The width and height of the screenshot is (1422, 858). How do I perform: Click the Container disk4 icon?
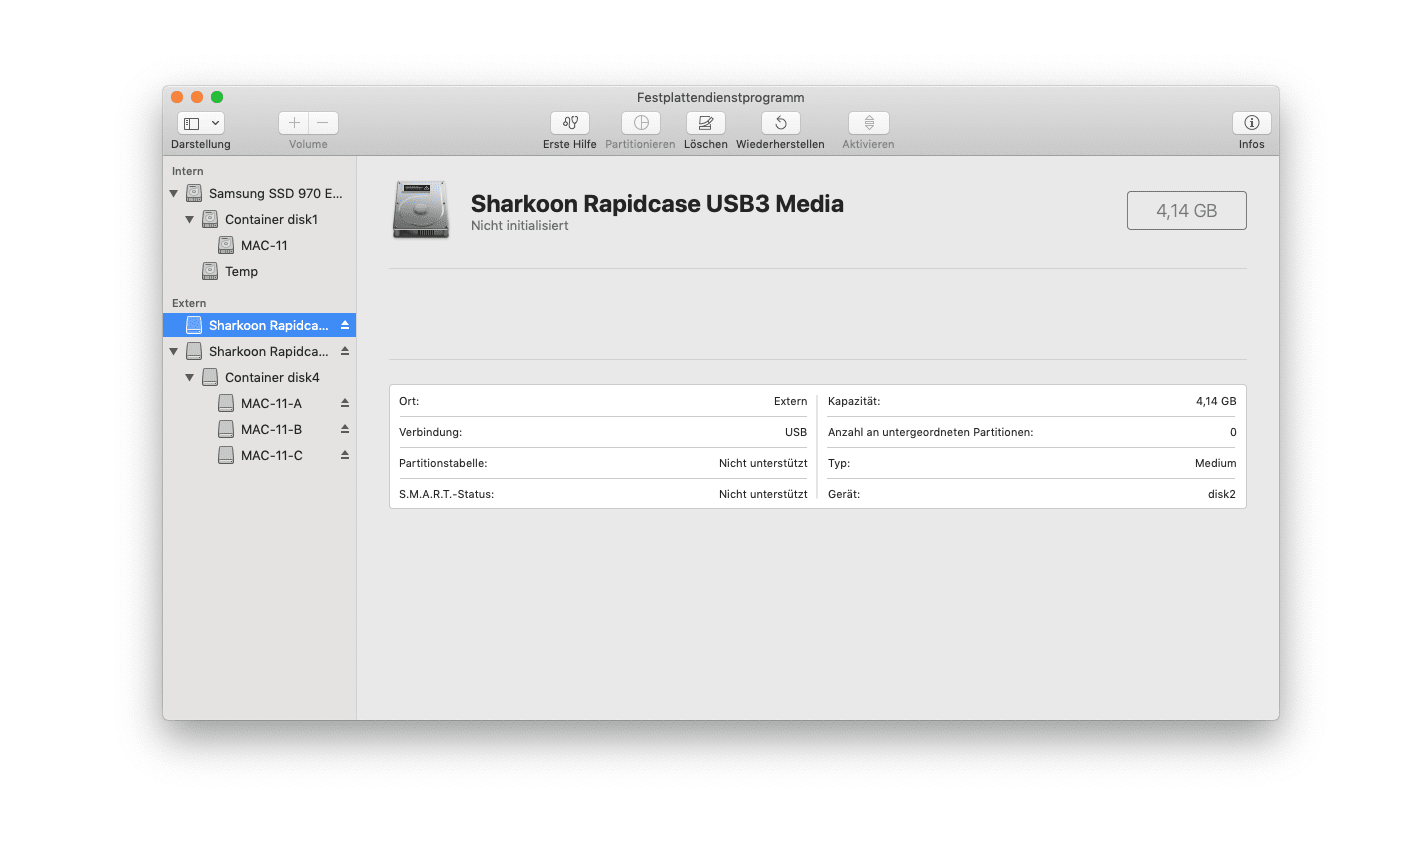[x=210, y=378]
